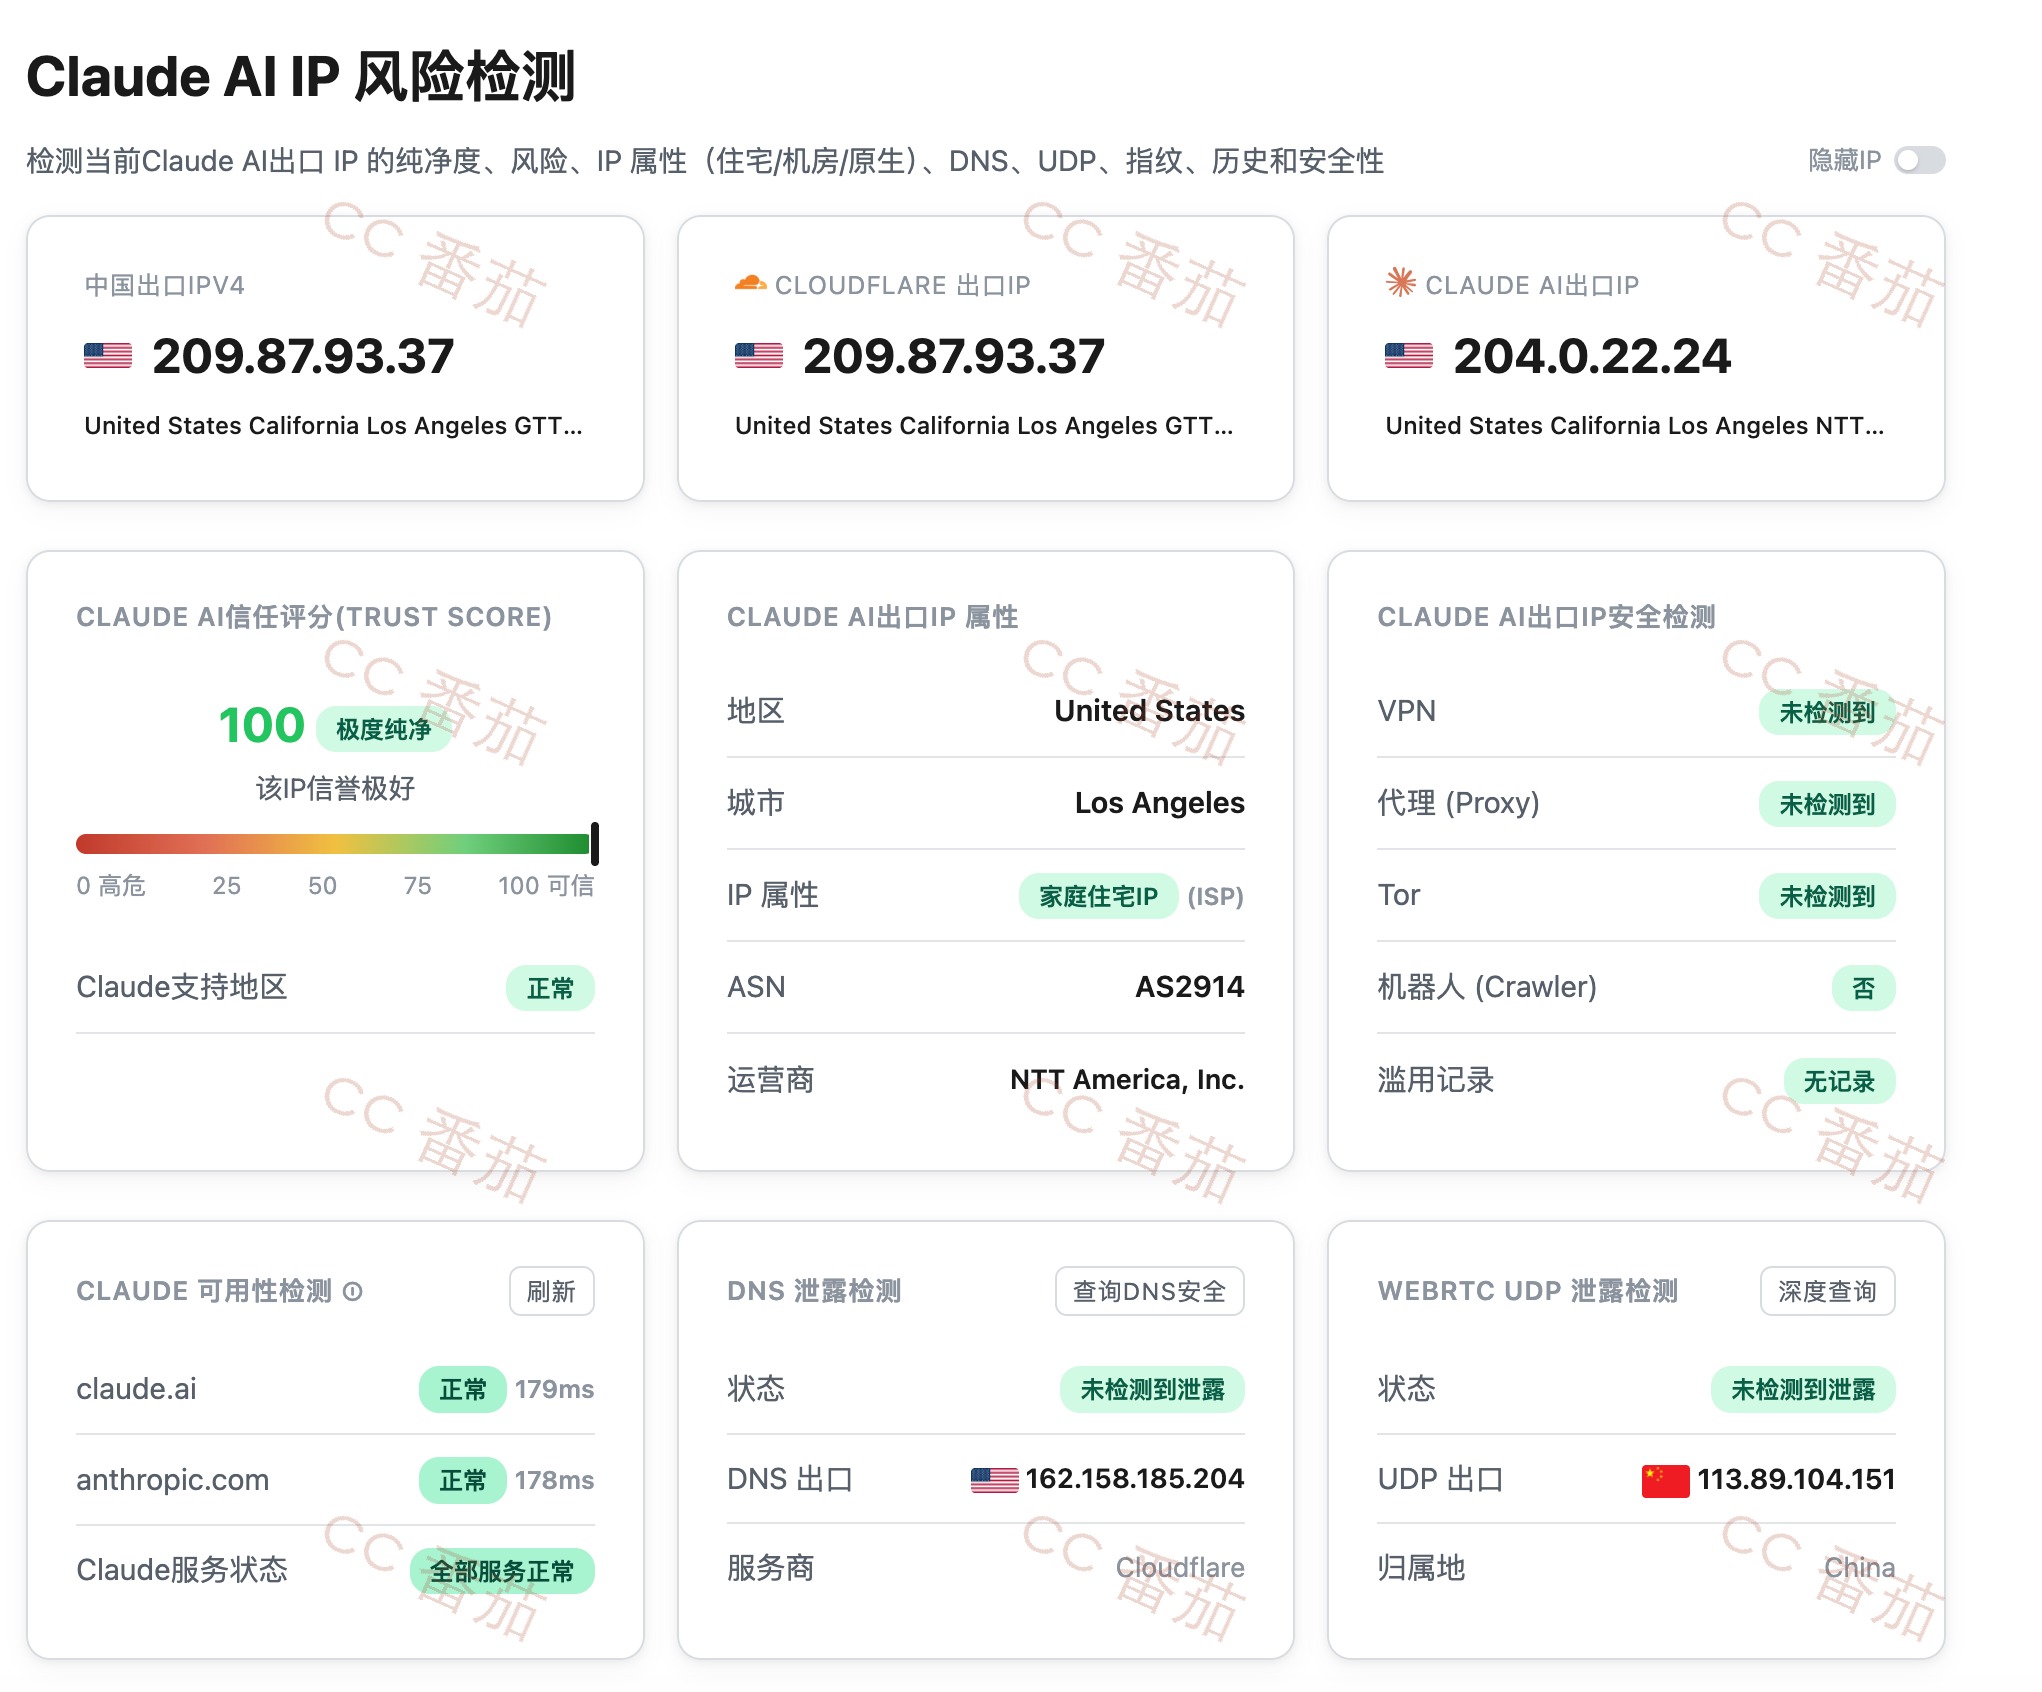Click the 正常 badge for anthropic.com
The height and width of the screenshot is (1692, 2042).
click(462, 1480)
